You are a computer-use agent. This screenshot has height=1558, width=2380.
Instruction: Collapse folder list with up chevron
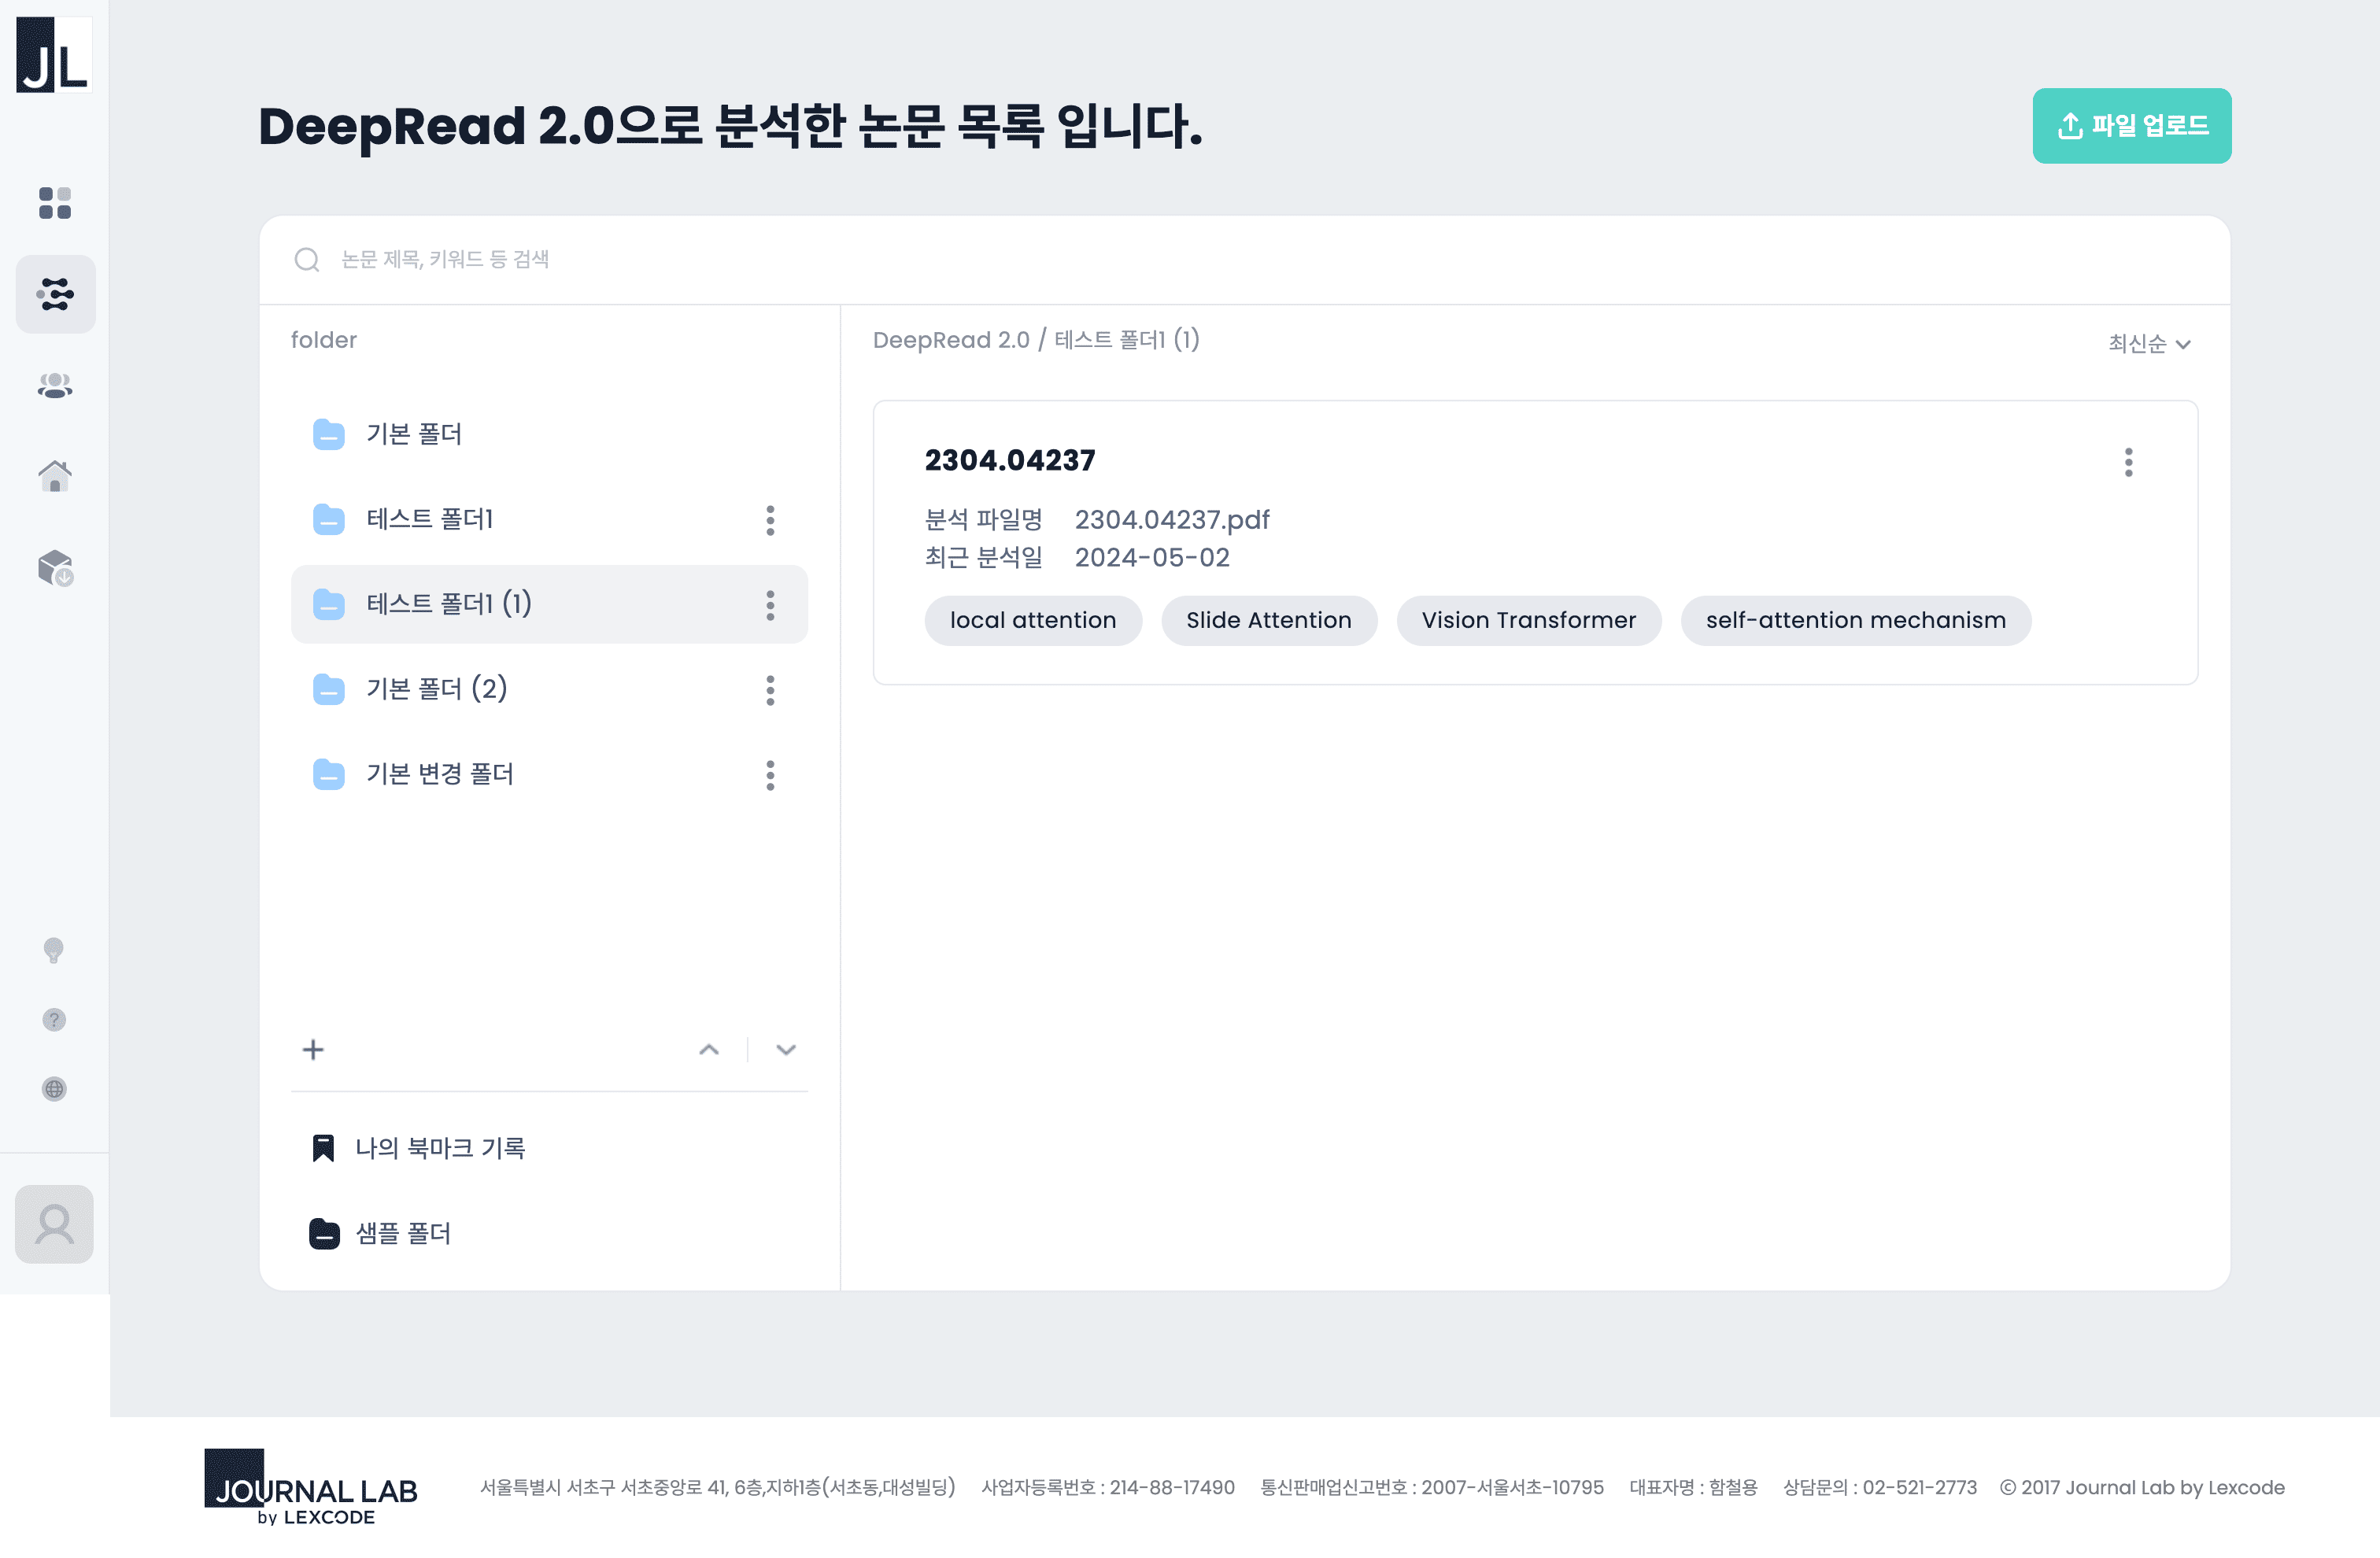(x=709, y=1049)
